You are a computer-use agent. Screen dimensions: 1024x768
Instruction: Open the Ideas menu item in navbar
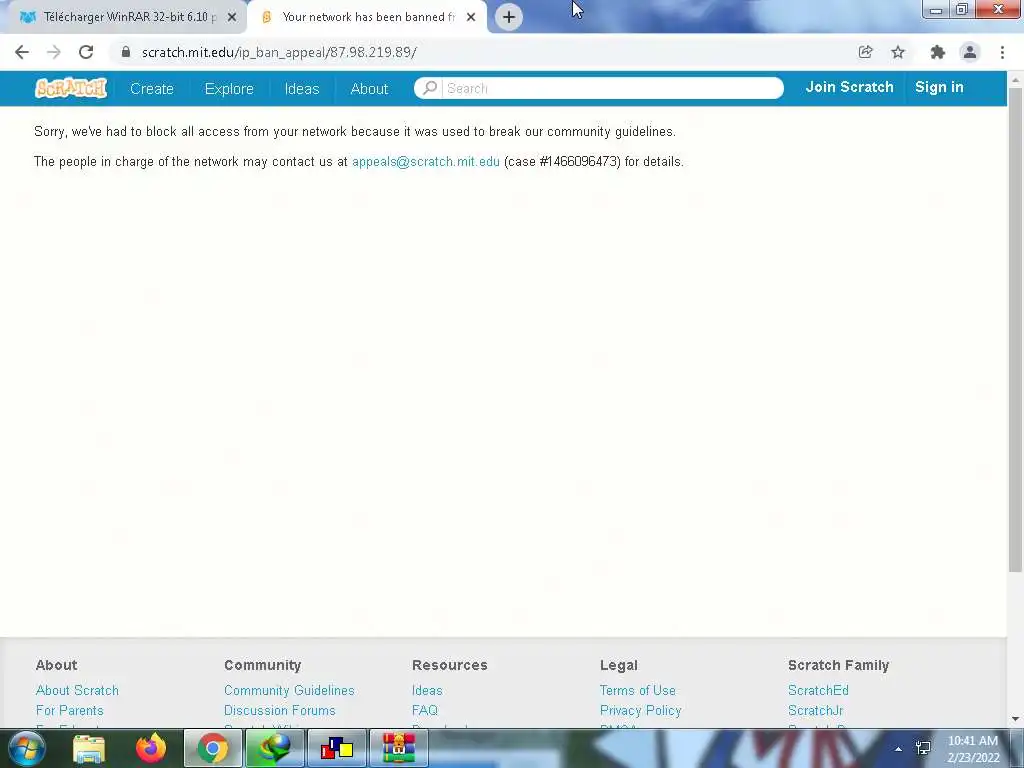pos(302,89)
